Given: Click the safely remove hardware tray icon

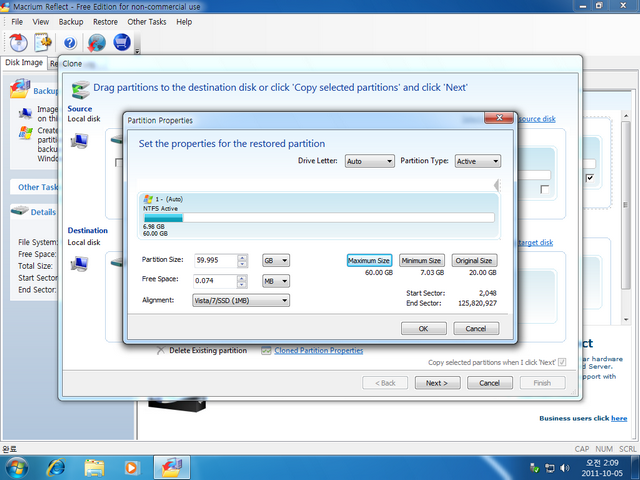Looking at the screenshot, I should coord(534,468).
